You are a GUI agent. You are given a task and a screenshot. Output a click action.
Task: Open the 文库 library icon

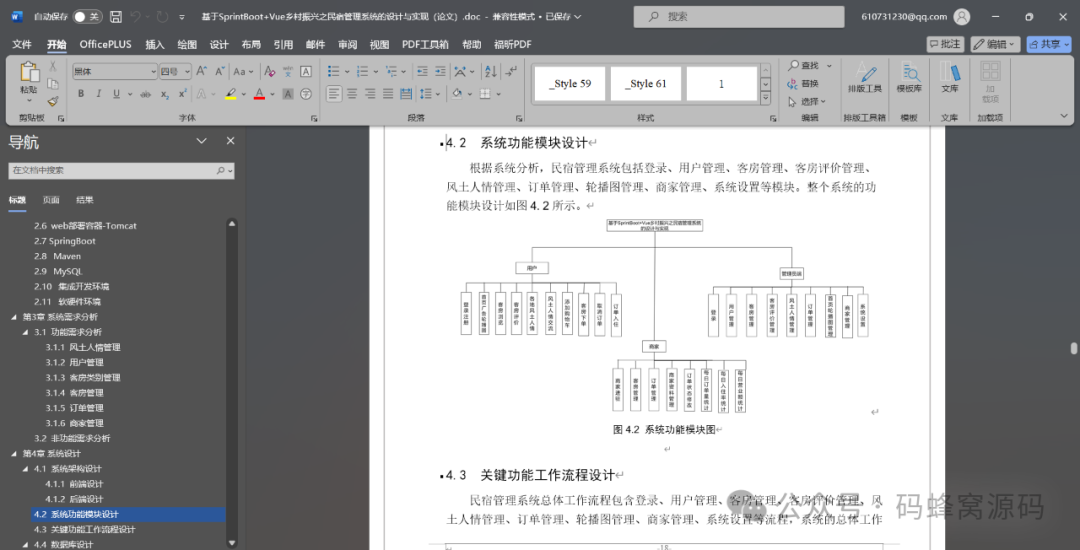click(x=950, y=78)
